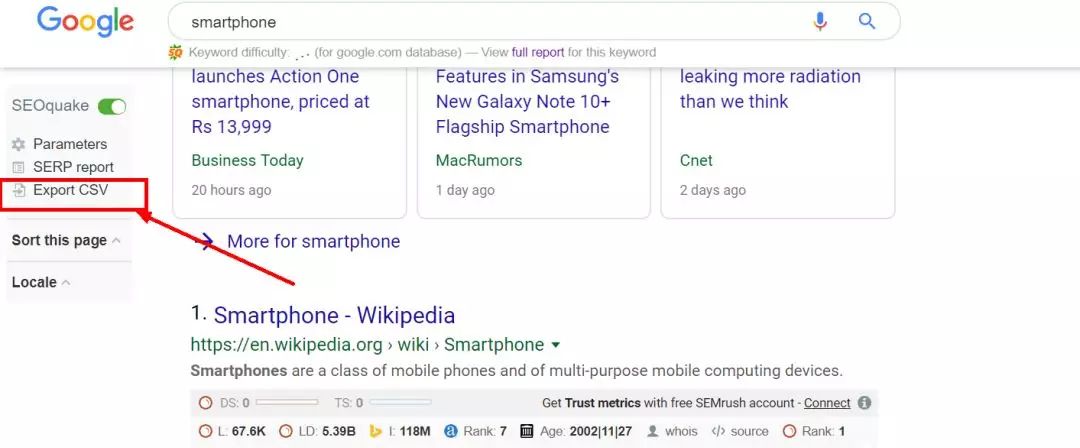
Task: Click the blue search magnifier icon
Action: [x=867, y=21]
